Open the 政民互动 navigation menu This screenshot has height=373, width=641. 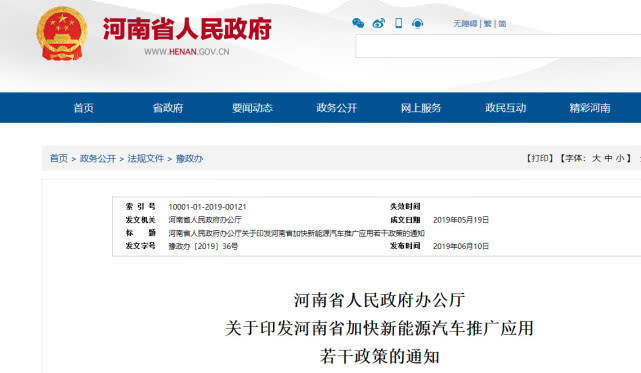[x=505, y=108]
